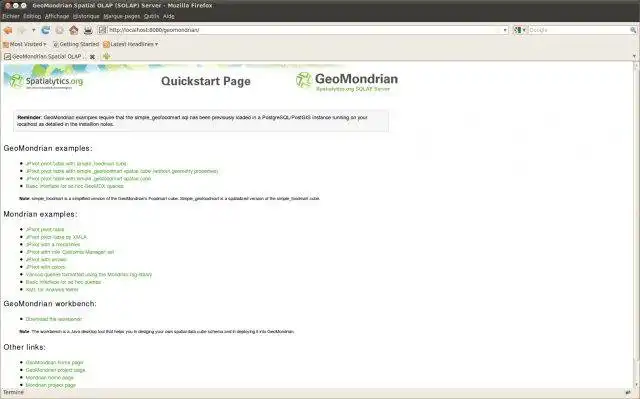
Task: Open the Fichier menu
Action: pyautogui.click(x=11, y=16)
